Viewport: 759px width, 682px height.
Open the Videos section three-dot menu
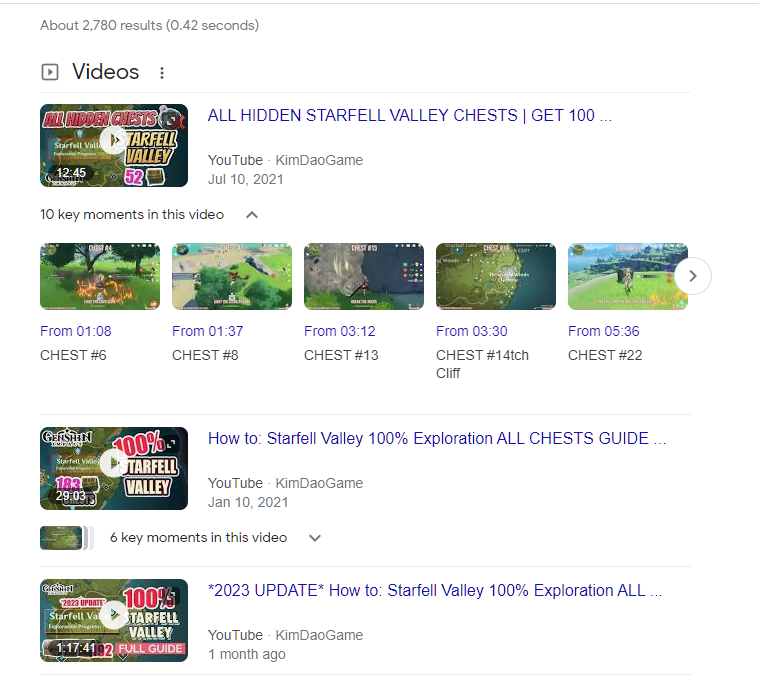(x=162, y=73)
